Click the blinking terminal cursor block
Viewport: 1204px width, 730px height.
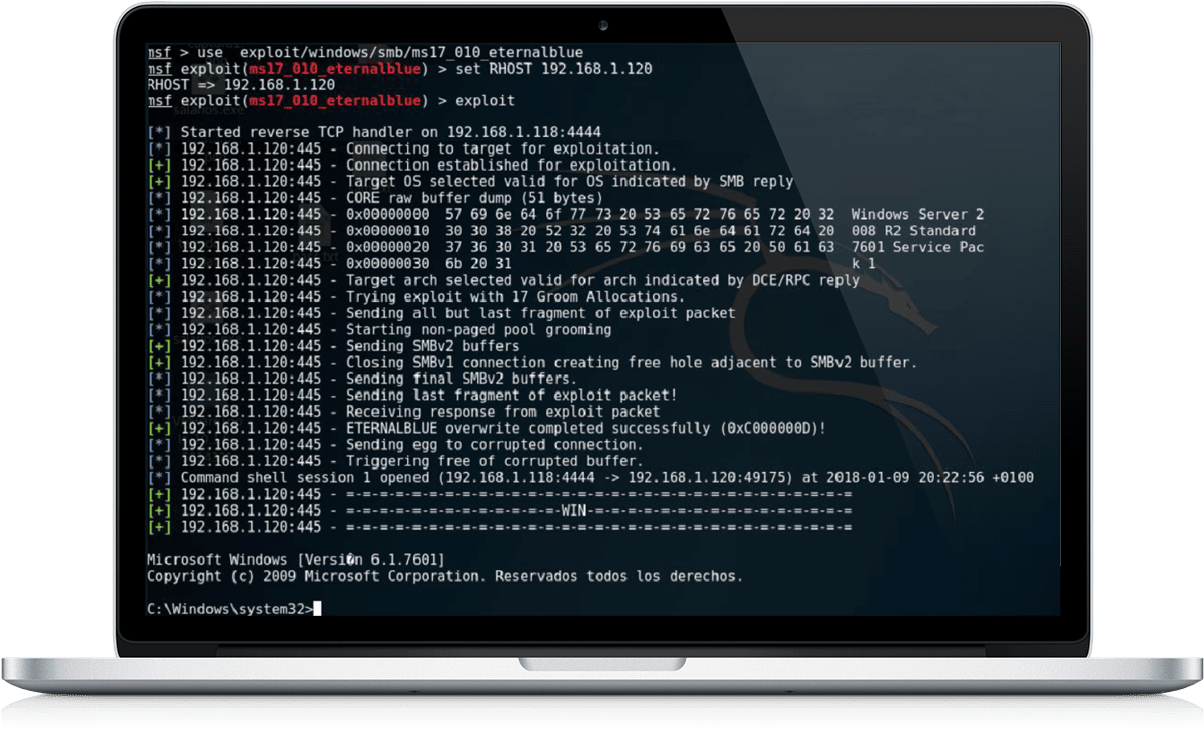[317, 609]
